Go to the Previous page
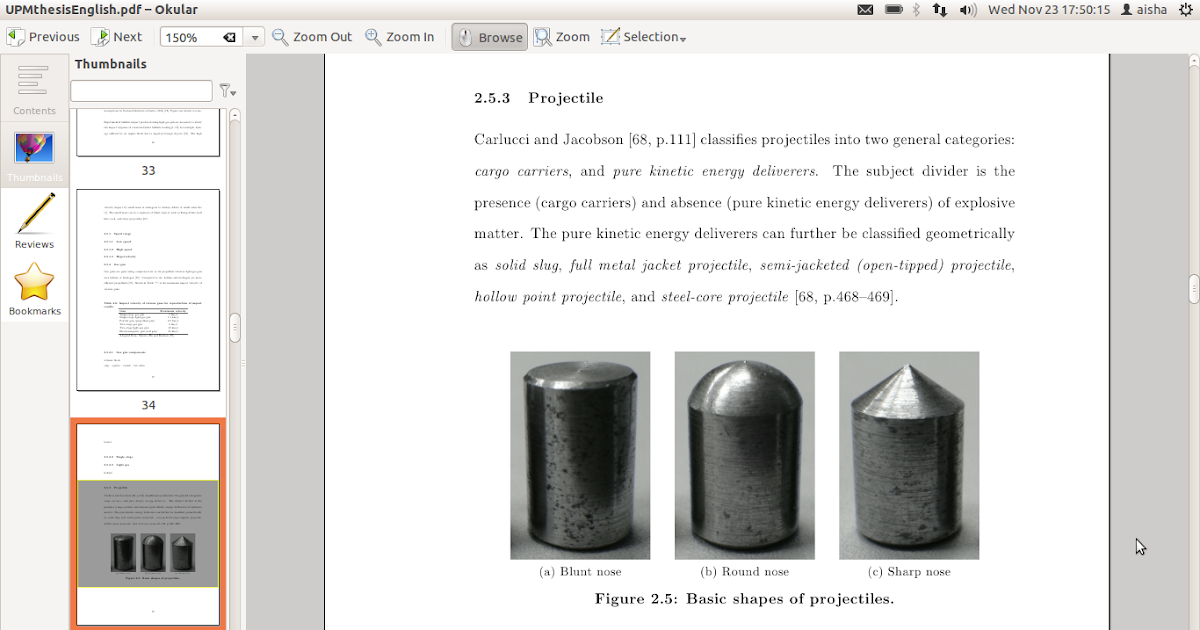Screen dimensions: 1200x630 pos(42,36)
